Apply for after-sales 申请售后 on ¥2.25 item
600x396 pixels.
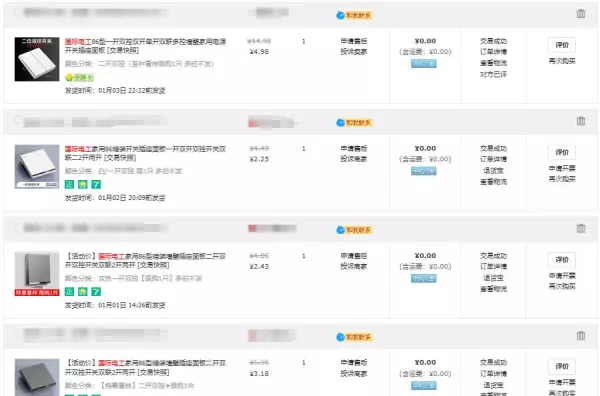[354, 148]
